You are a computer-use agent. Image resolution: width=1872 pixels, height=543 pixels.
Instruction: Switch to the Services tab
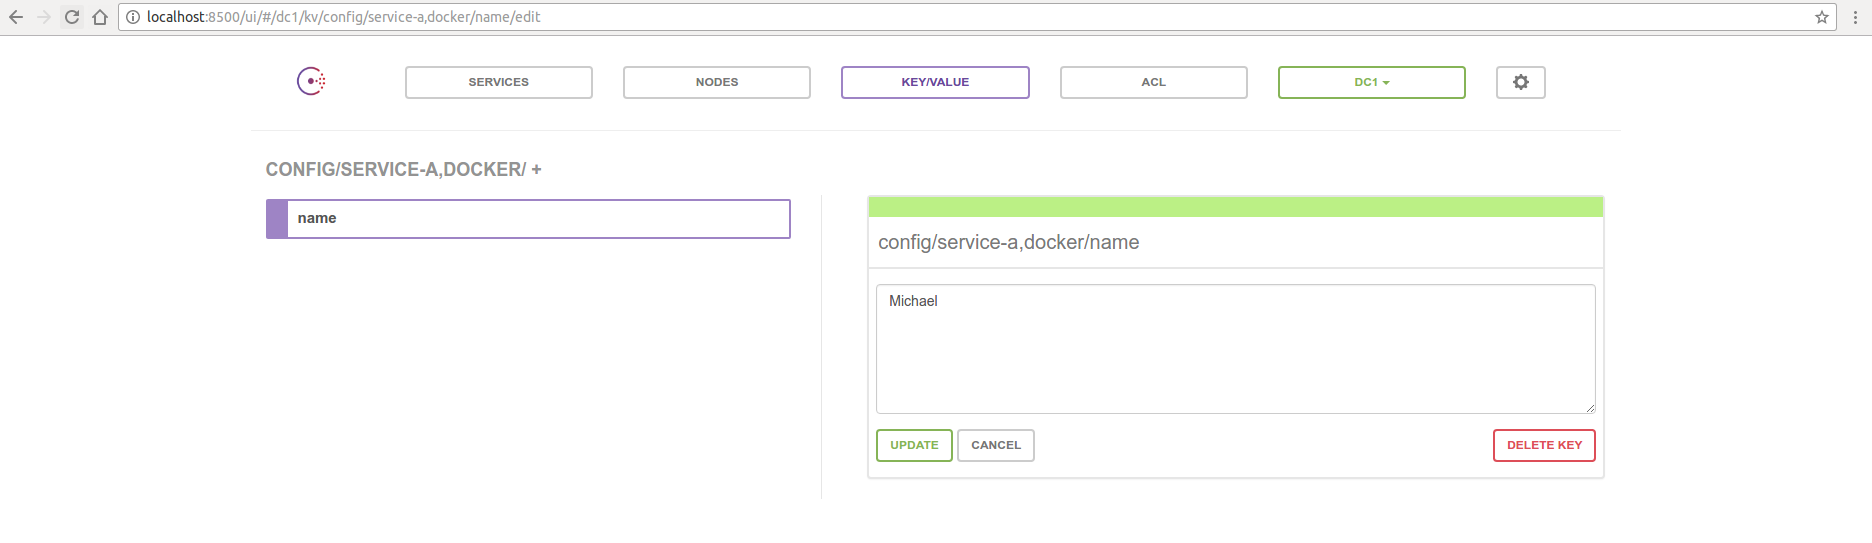498,82
